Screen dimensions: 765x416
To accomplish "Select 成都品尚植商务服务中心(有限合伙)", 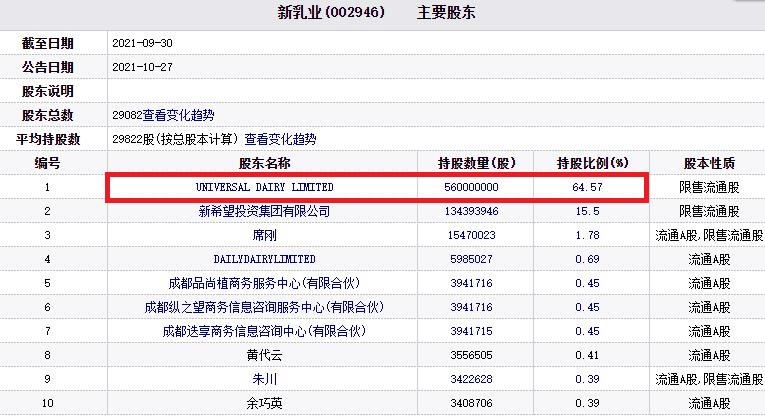I will tap(264, 283).
